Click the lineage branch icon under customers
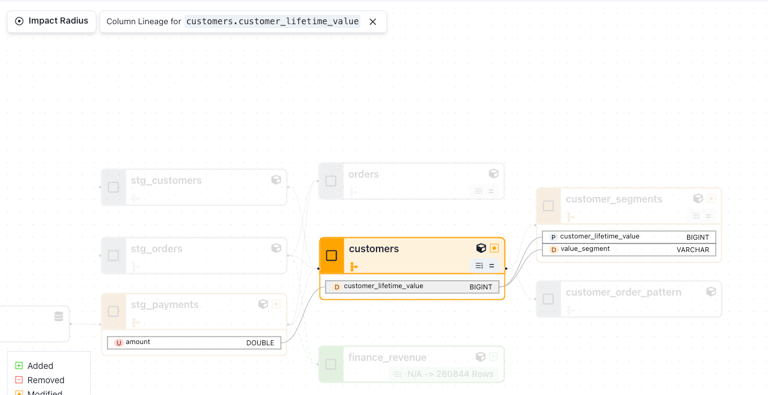The height and width of the screenshot is (395, 768). (x=354, y=267)
